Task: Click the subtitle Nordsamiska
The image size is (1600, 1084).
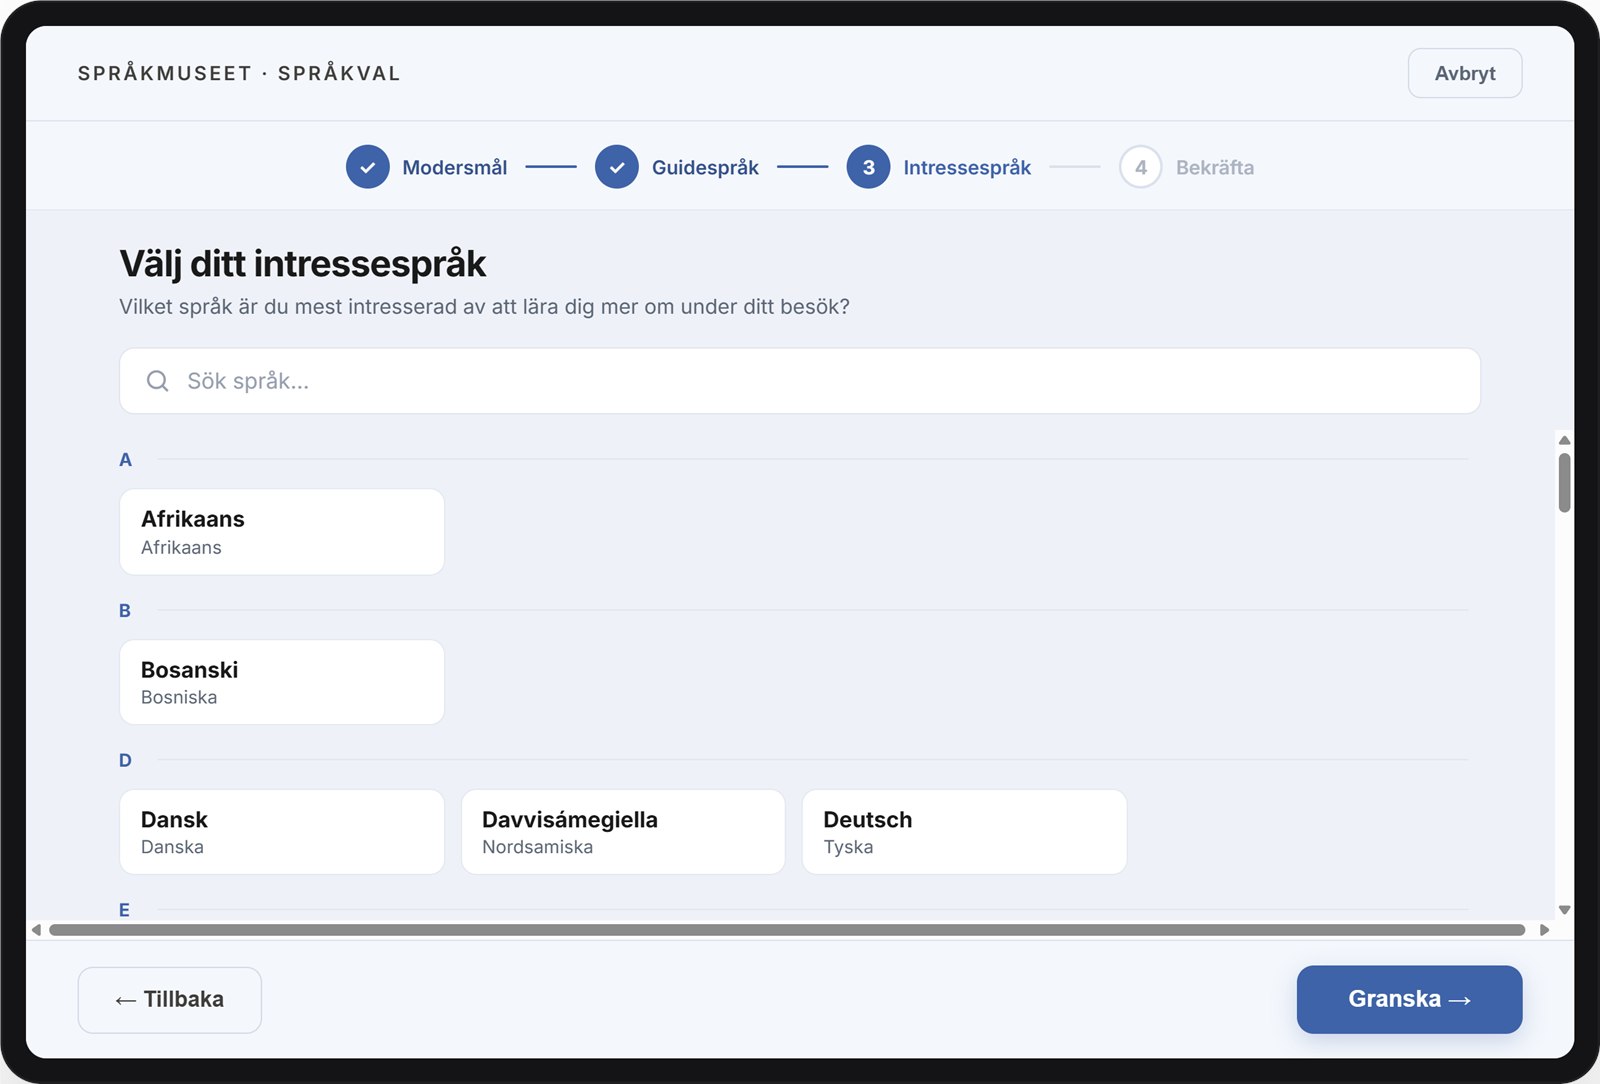Action: pos(537,847)
